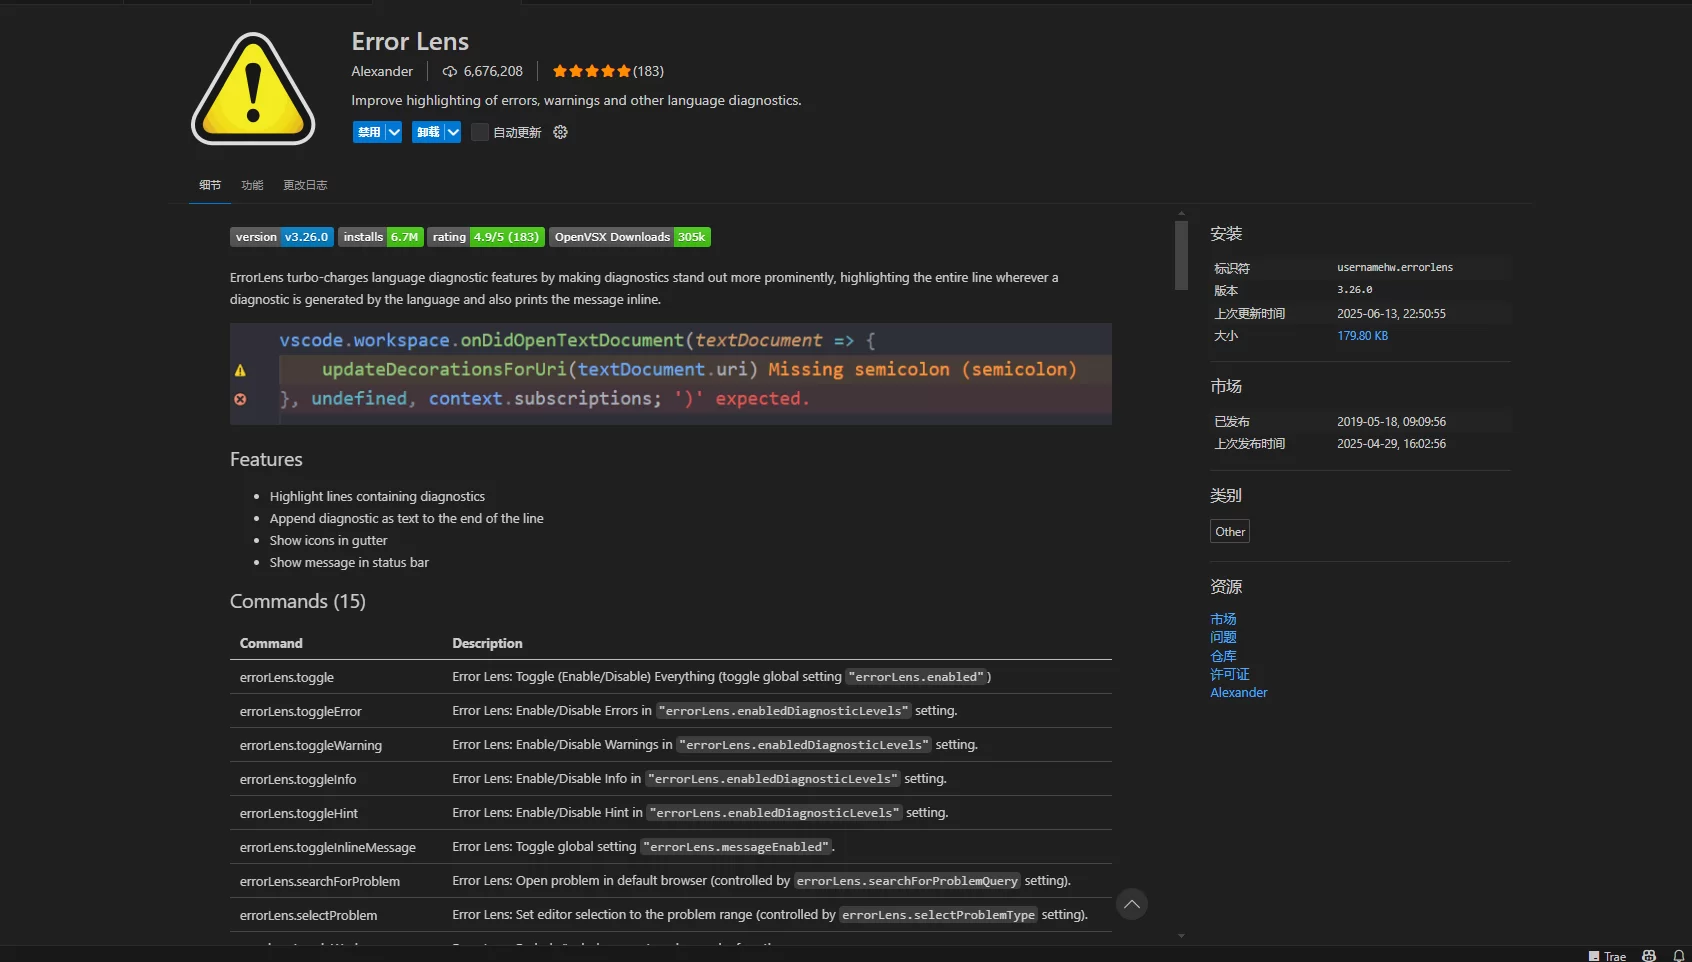1692x962 pixels.
Task: Click the rating 4.9/5 badge
Action: 486,237
